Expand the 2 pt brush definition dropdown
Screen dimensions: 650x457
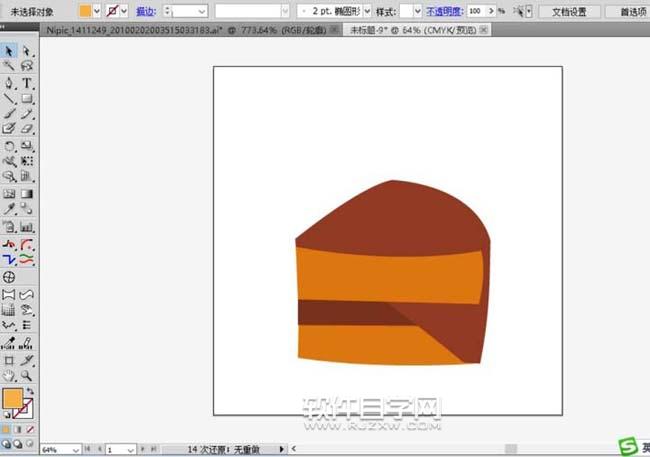(x=366, y=10)
